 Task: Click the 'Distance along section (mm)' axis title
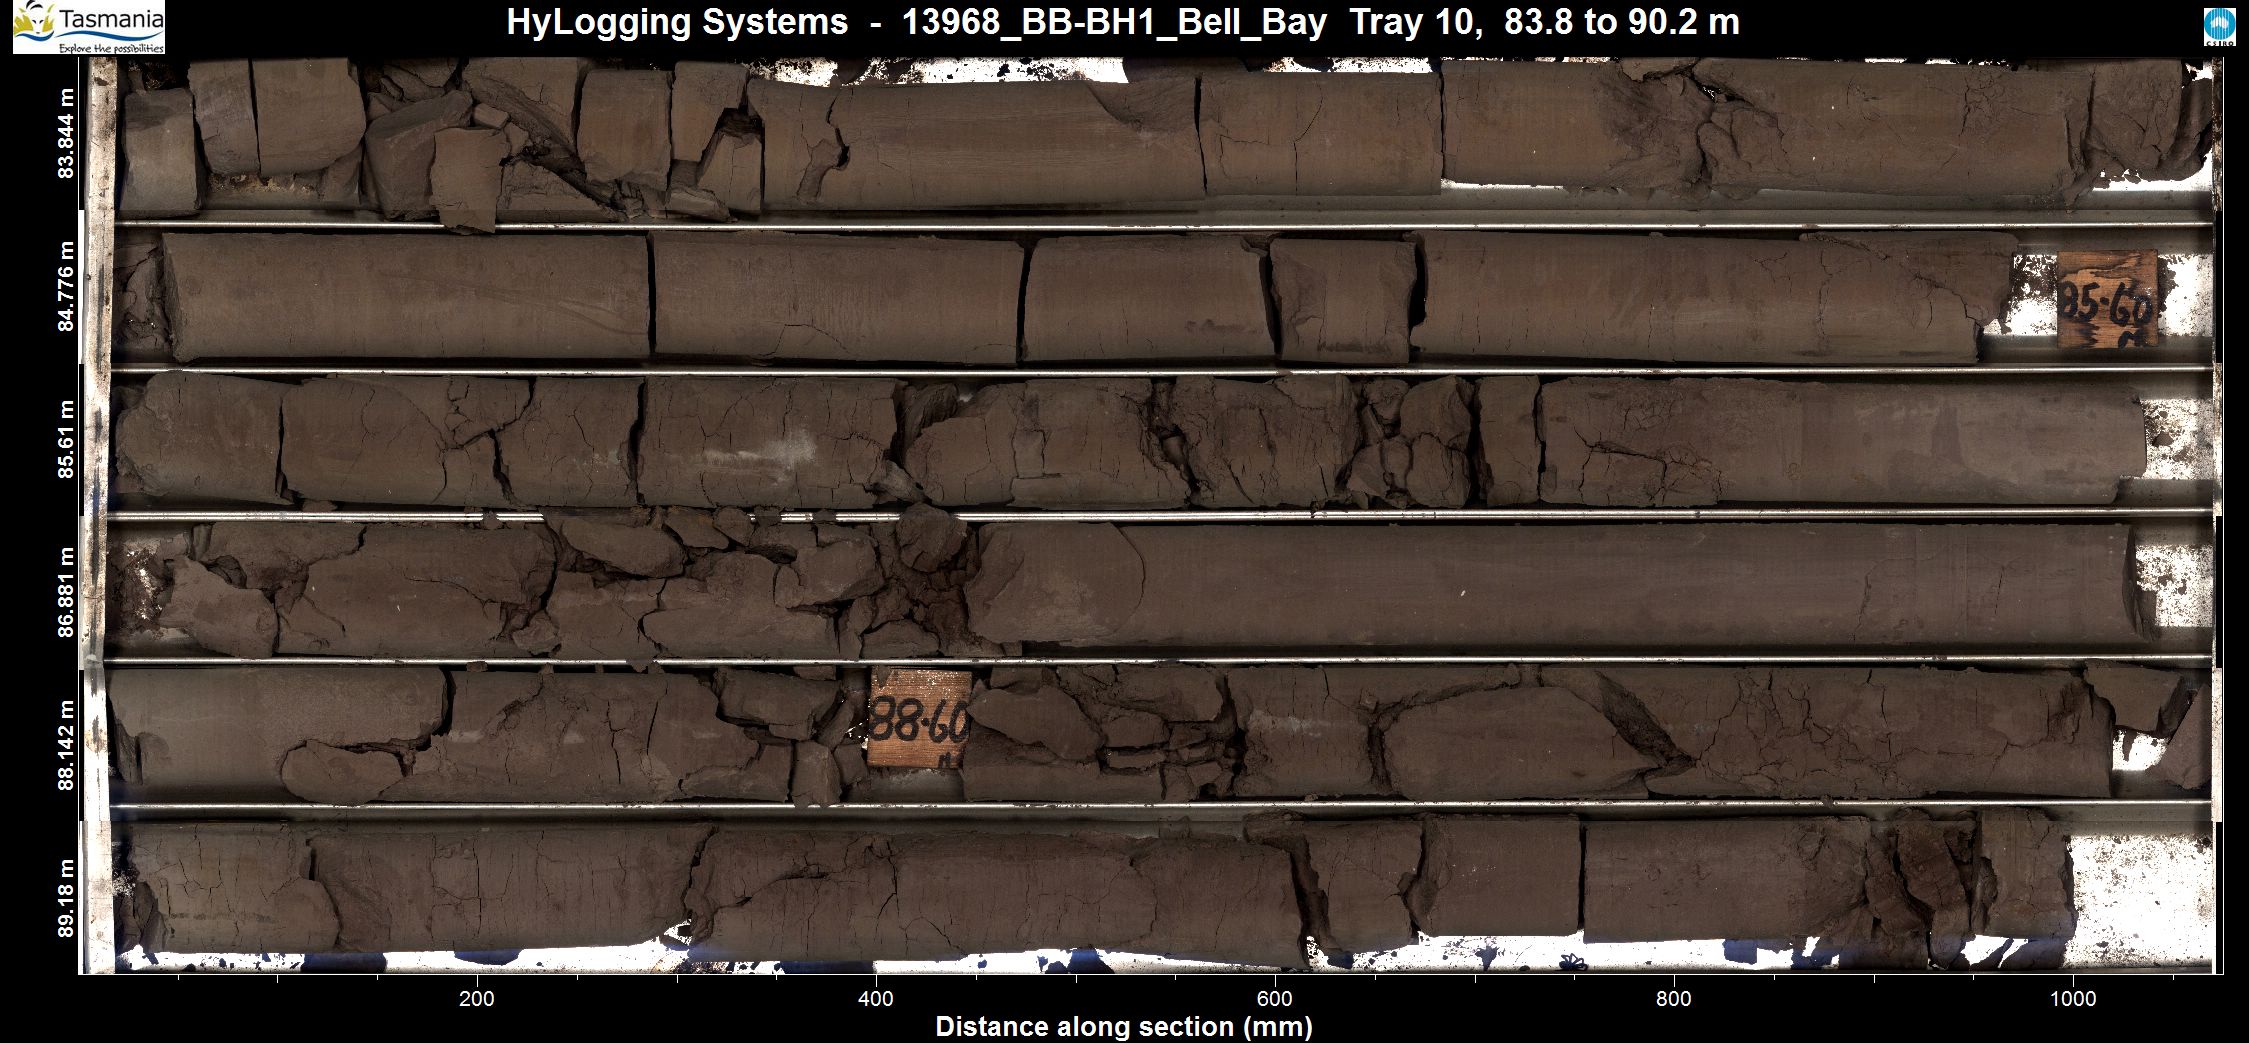[1123, 1026]
